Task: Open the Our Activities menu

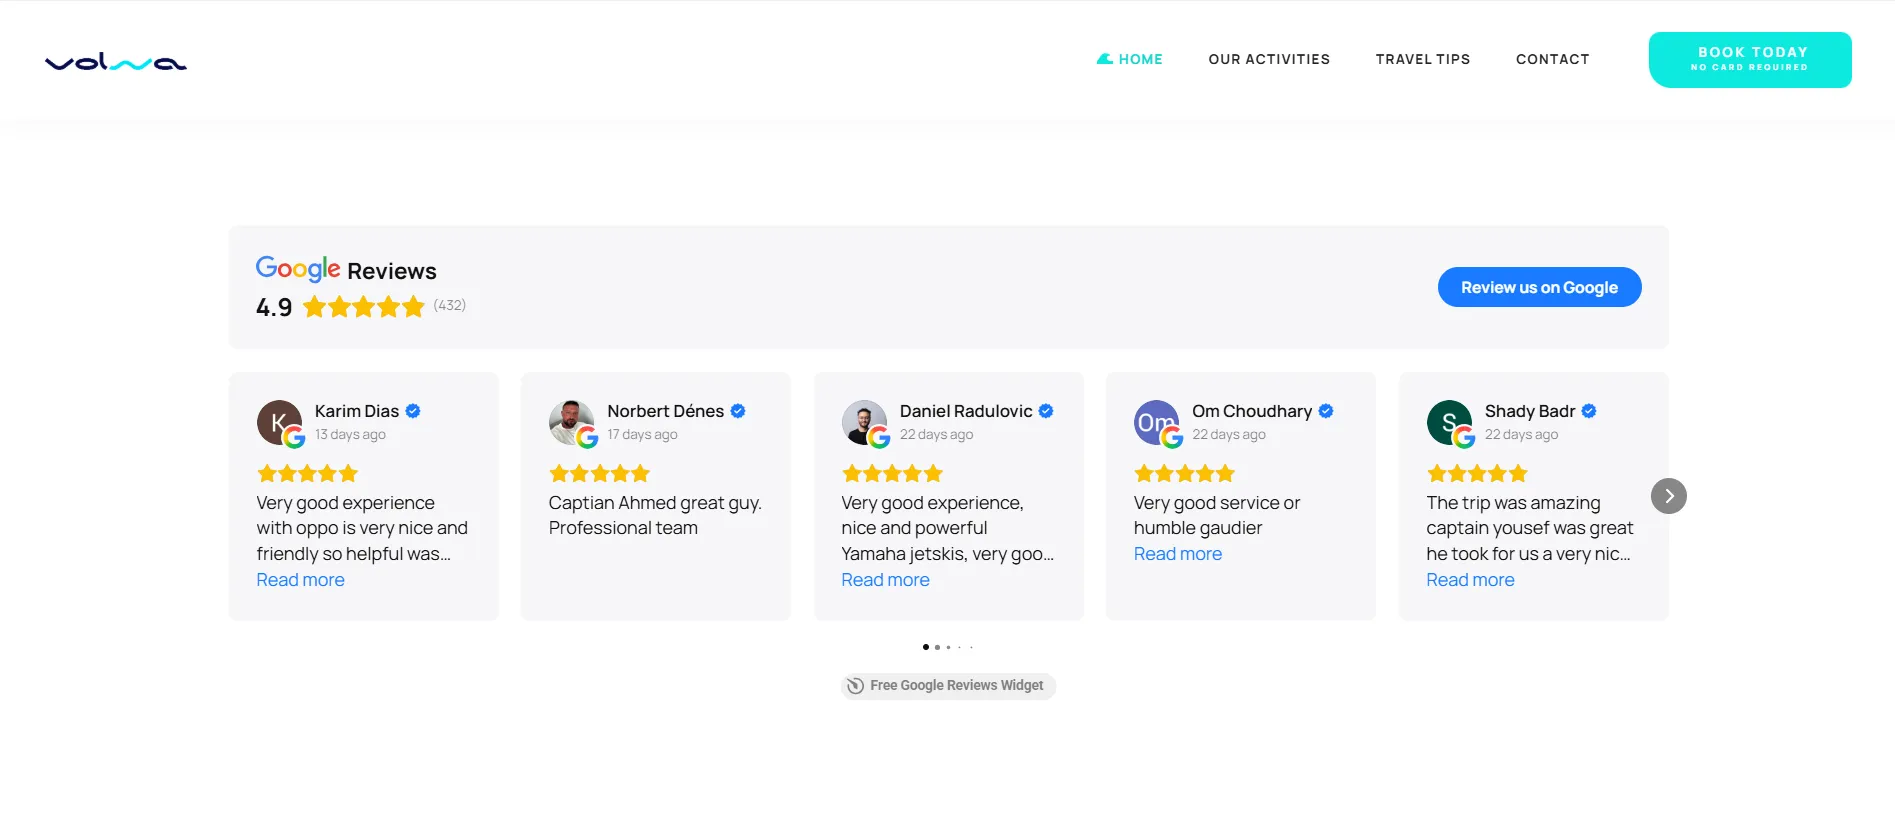Action: click(x=1269, y=59)
